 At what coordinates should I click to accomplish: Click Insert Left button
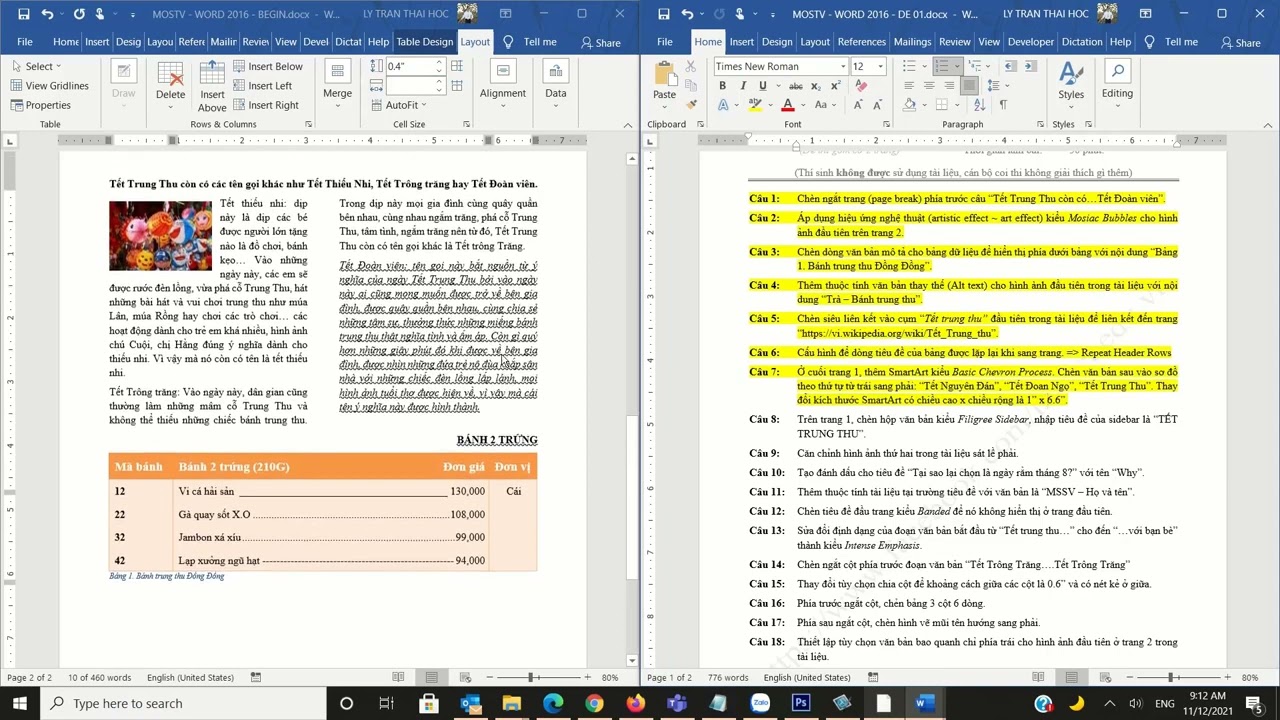(x=262, y=86)
